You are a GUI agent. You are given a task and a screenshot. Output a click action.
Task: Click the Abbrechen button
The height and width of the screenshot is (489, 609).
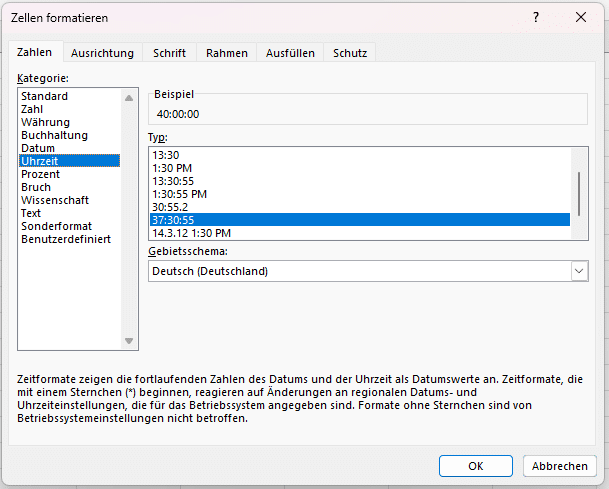(x=560, y=466)
